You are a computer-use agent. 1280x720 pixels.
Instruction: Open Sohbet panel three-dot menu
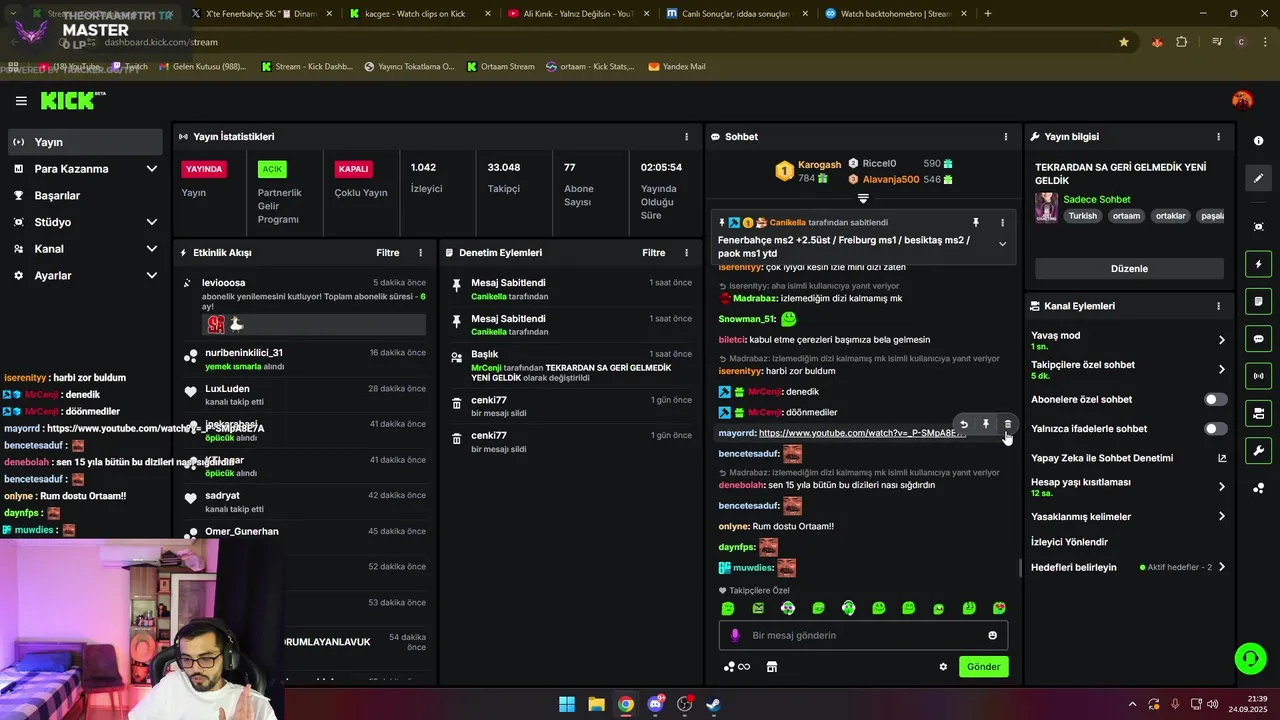coord(1006,137)
